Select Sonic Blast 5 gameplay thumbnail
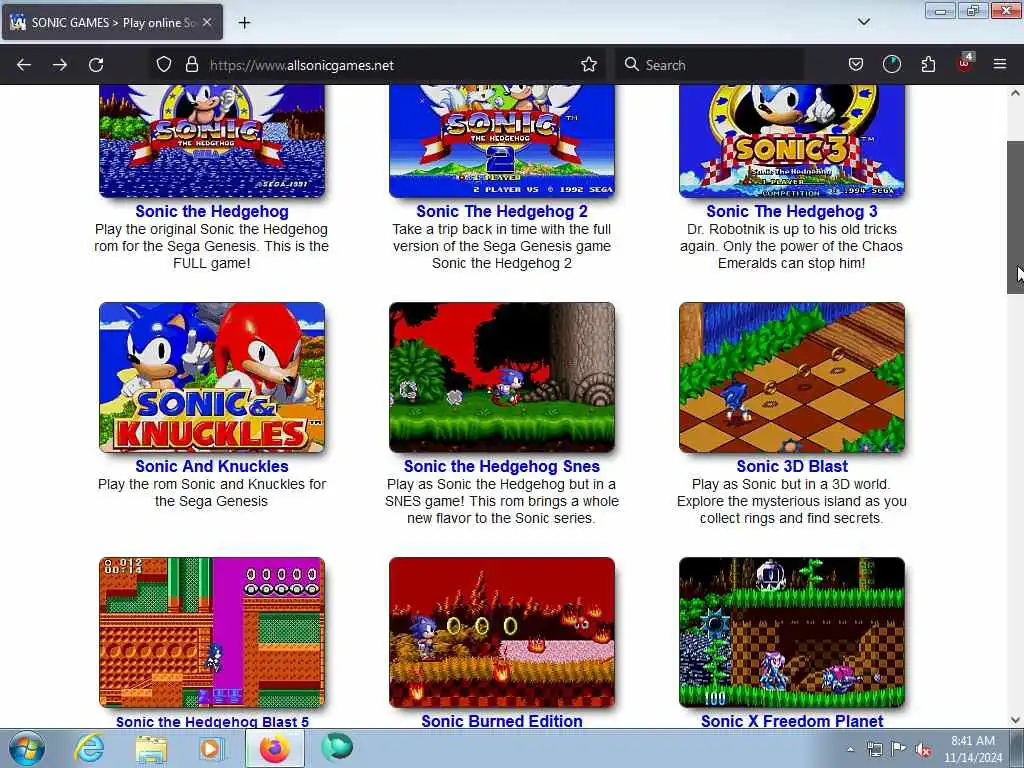Image resolution: width=1024 pixels, height=768 pixels. [x=212, y=632]
